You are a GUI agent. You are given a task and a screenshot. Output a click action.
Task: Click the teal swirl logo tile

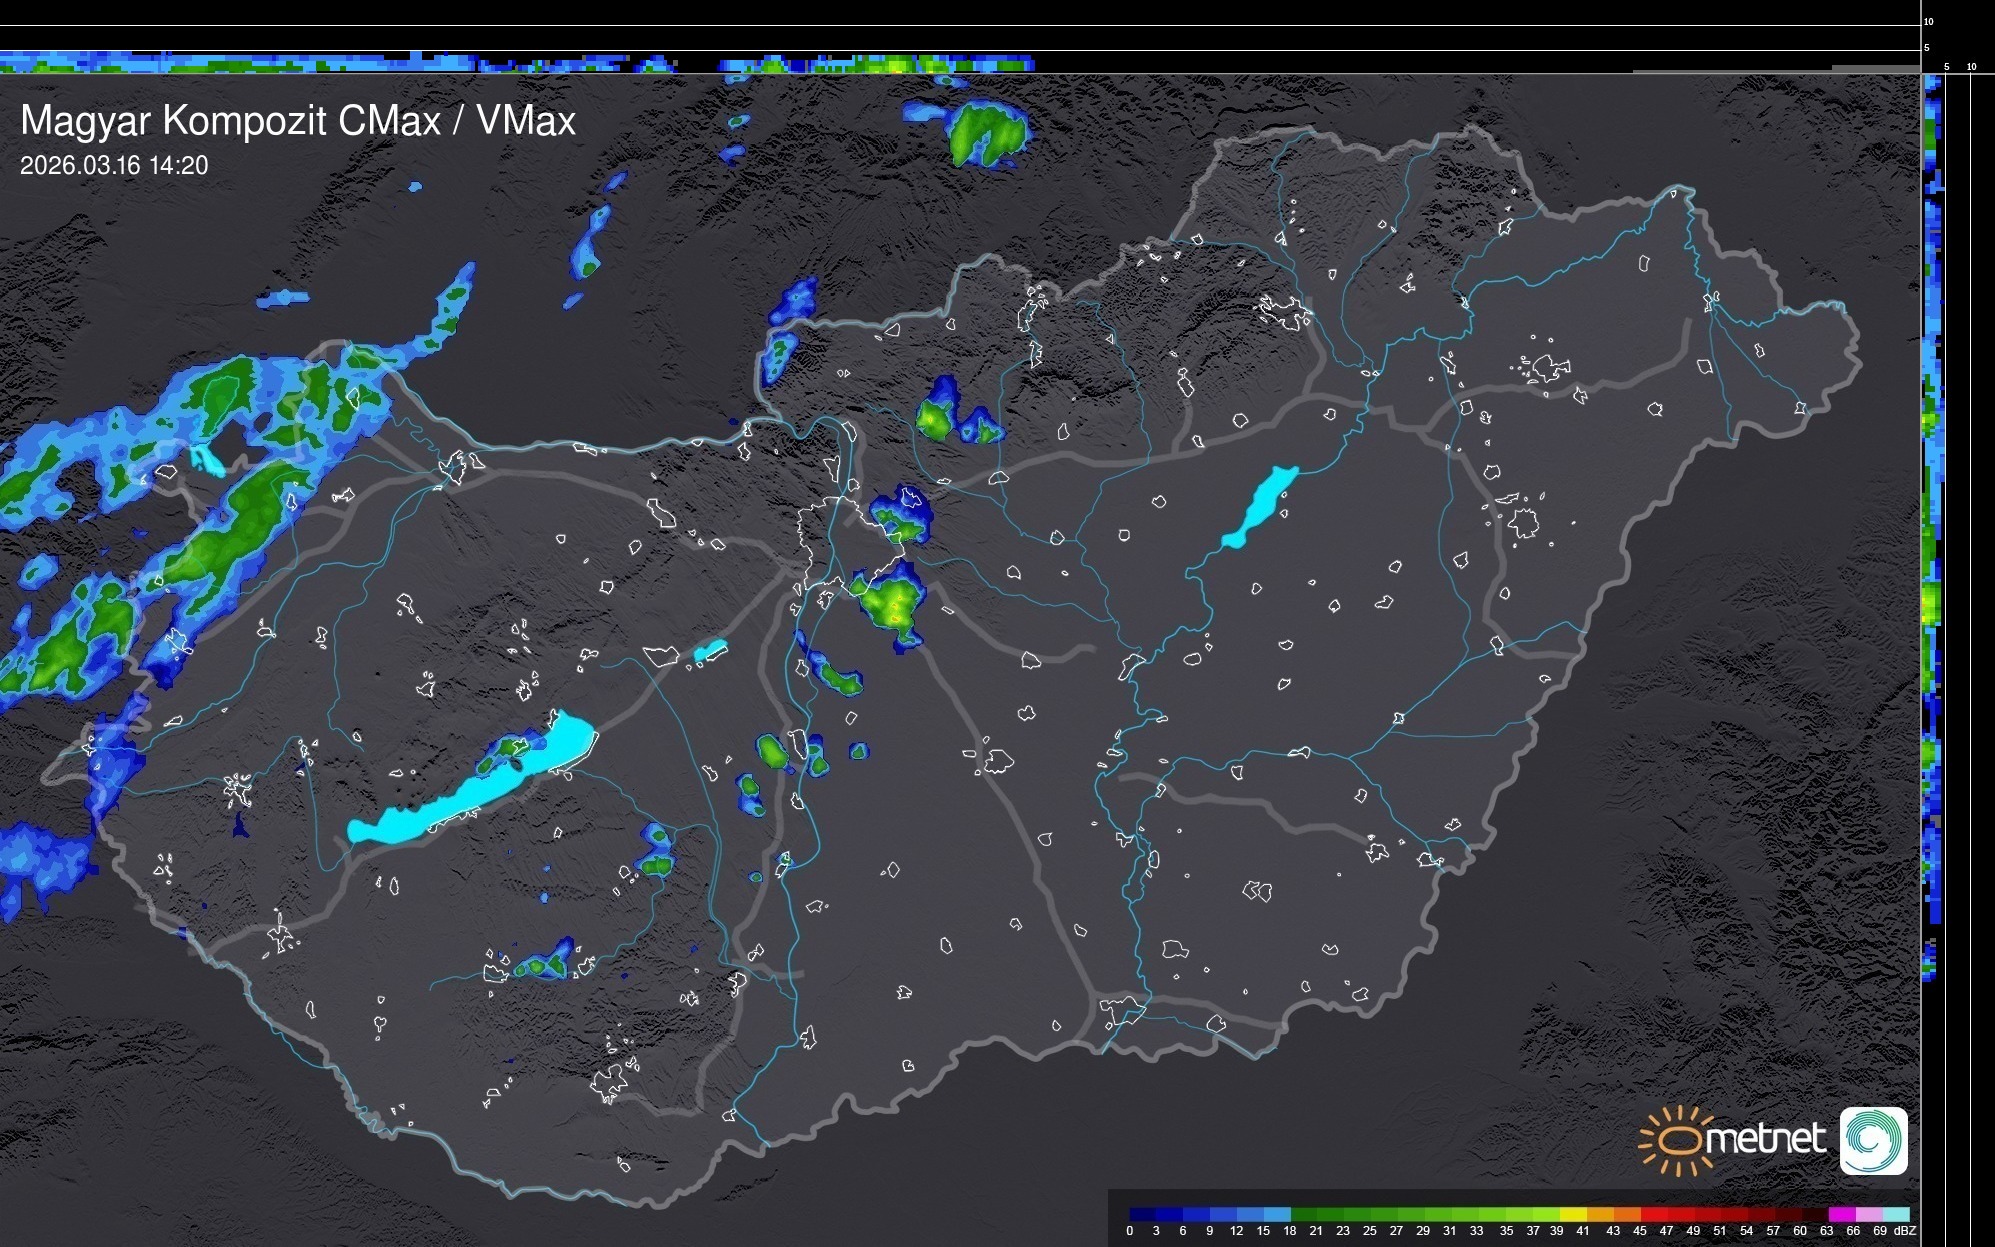click(x=1873, y=1141)
